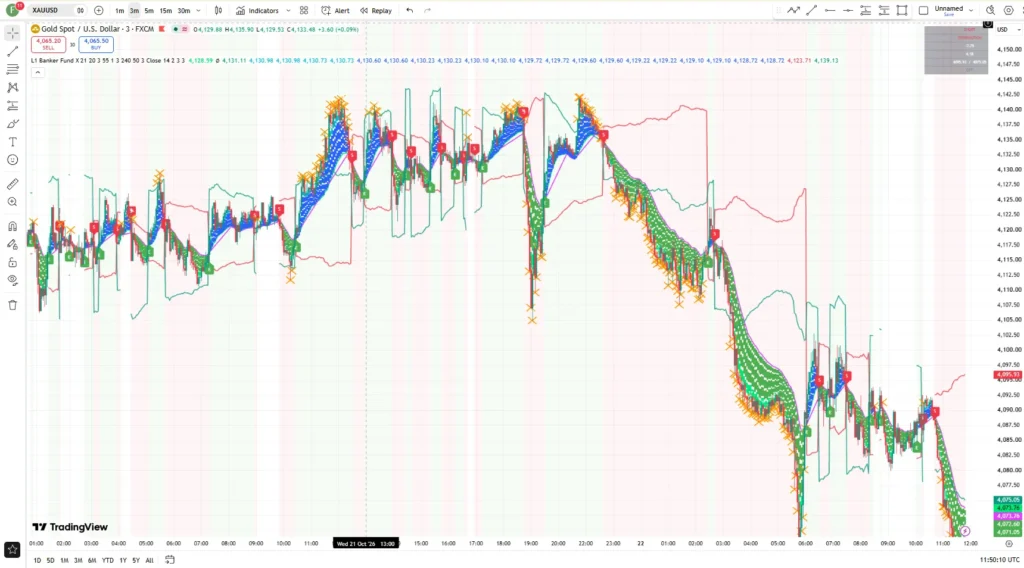Open the chart layout setup square icon
Image resolution: width=1024 pixels, height=568 pixels.
tap(923, 10)
